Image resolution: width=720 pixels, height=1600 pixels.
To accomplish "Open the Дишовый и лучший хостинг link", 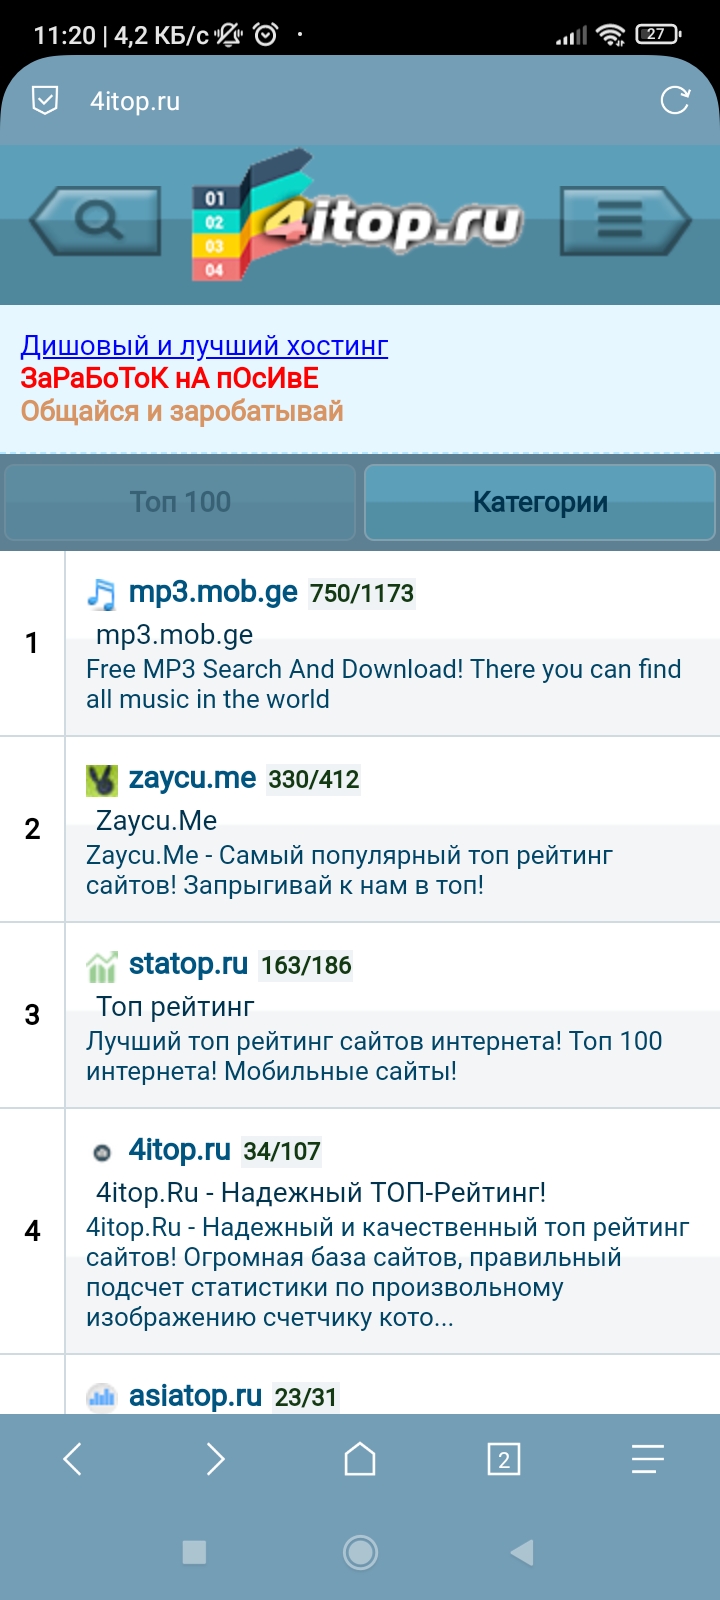I will click(x=204, y=346).
